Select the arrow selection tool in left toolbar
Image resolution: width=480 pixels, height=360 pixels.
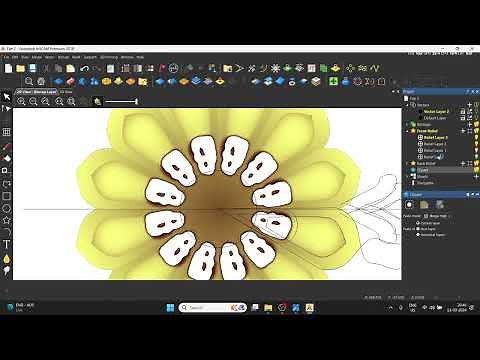pos(6,97)
